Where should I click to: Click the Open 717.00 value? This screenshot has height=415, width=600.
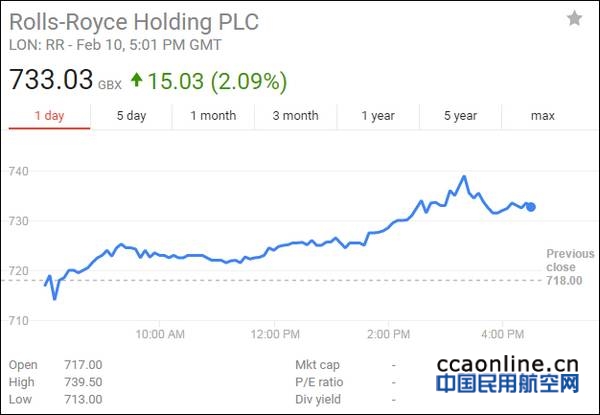point(82,365)
